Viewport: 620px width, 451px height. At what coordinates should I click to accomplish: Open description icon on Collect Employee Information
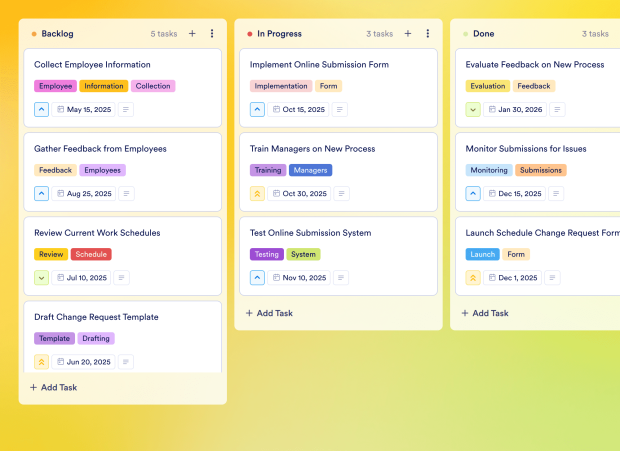click(126, 110)
